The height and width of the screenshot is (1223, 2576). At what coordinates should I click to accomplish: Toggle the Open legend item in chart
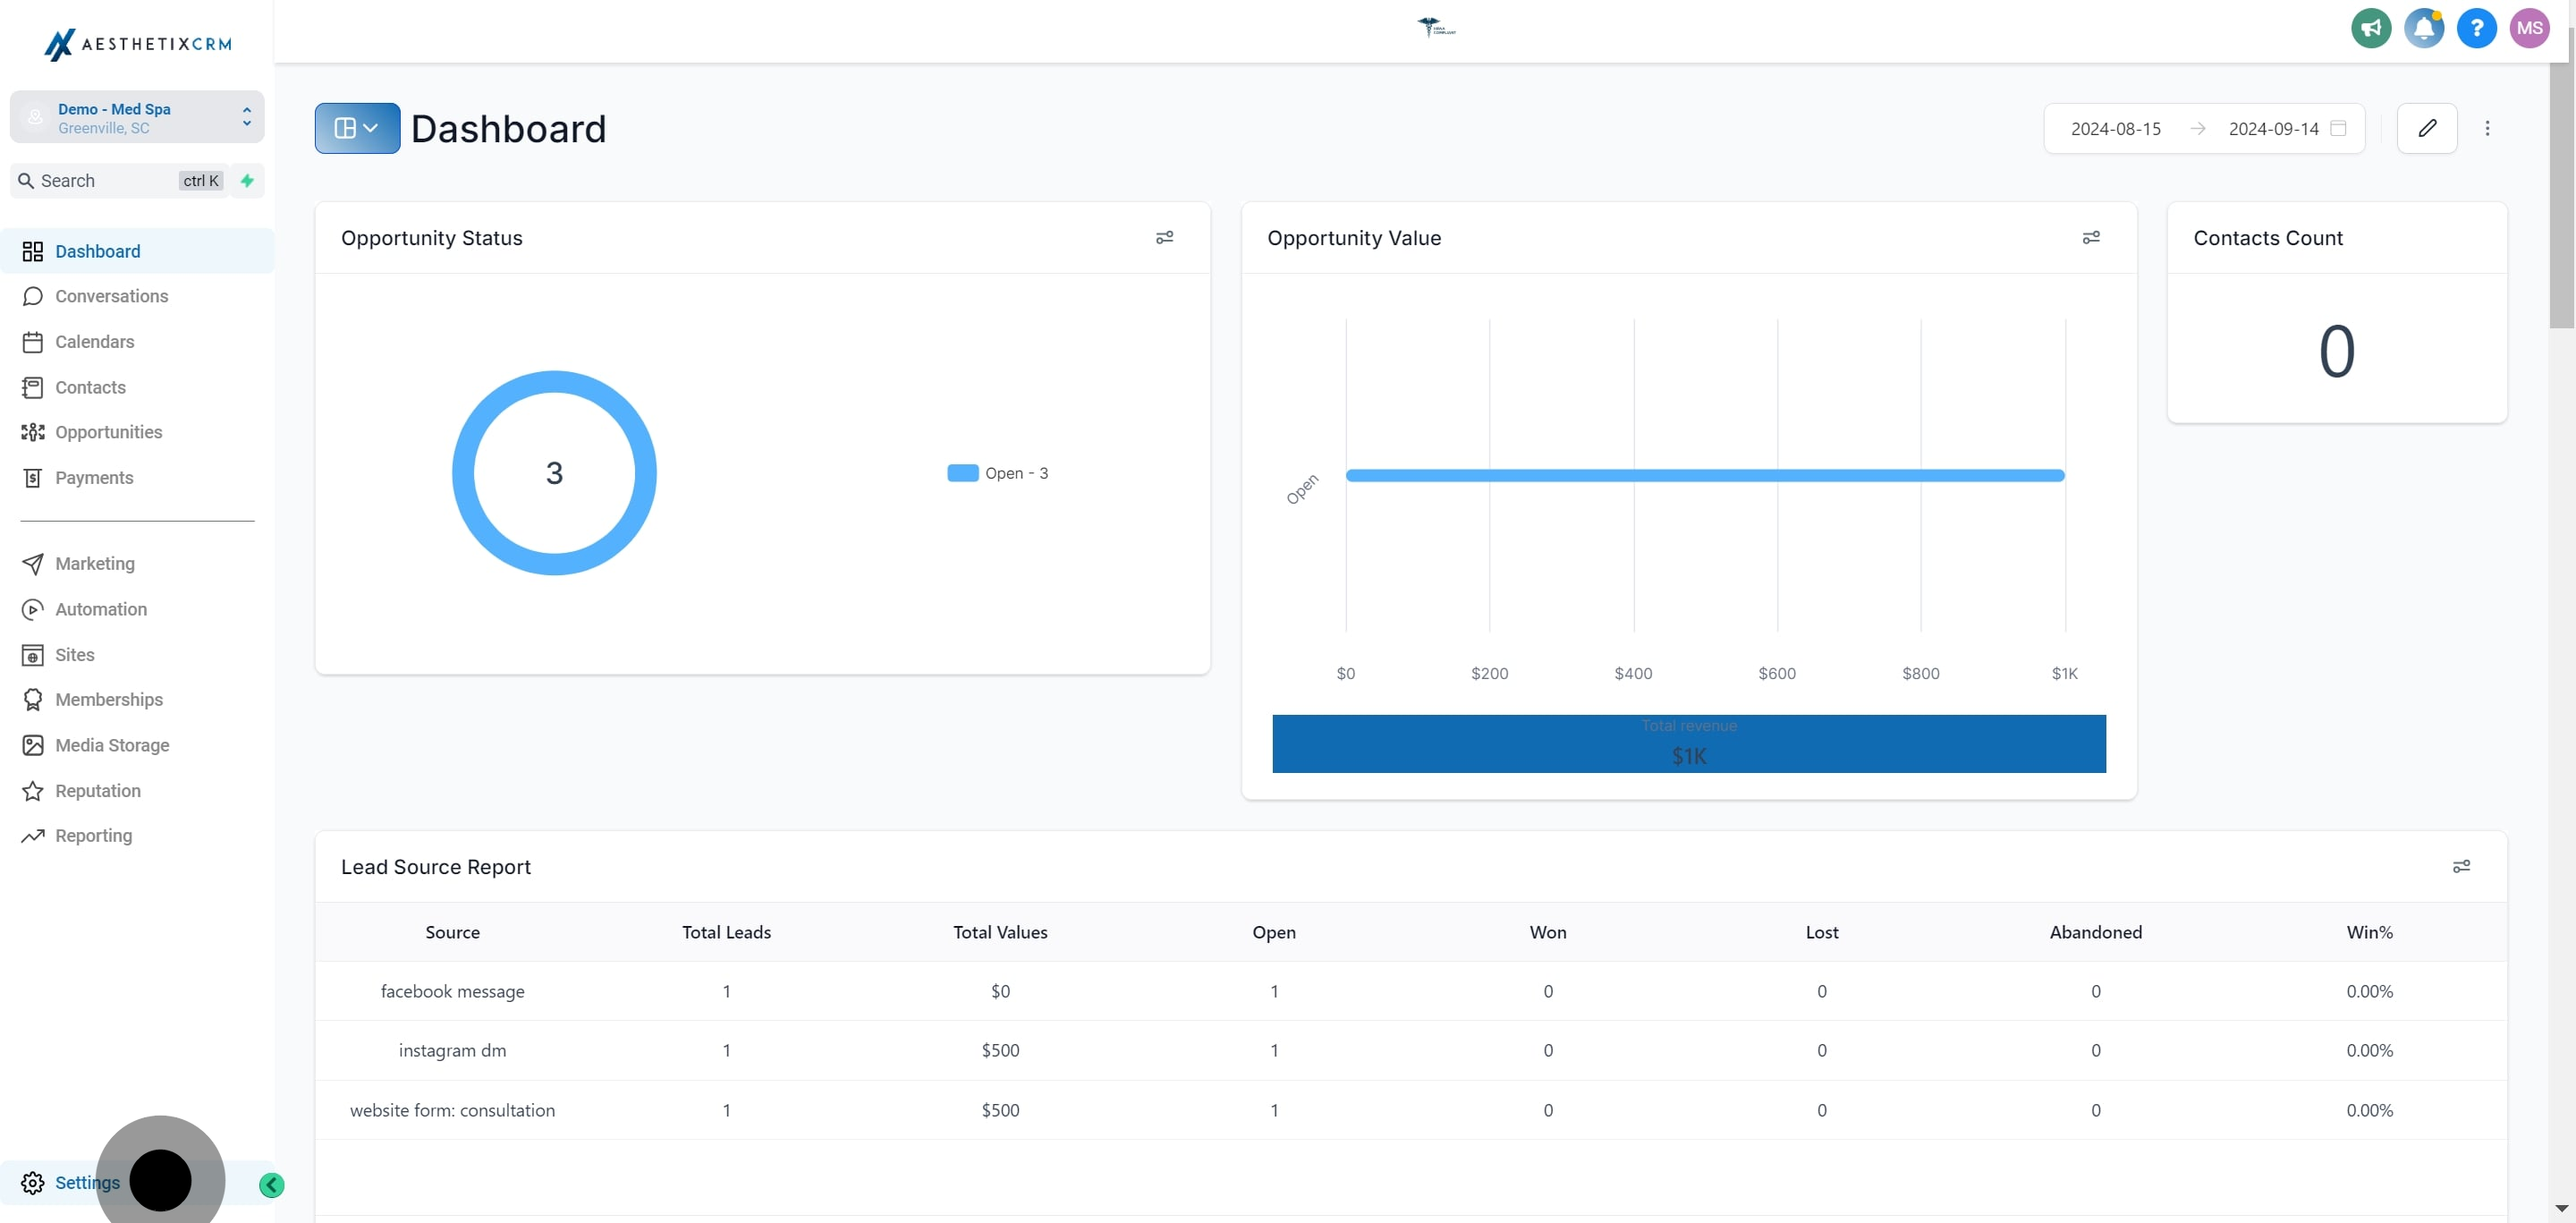pos(997,473)
